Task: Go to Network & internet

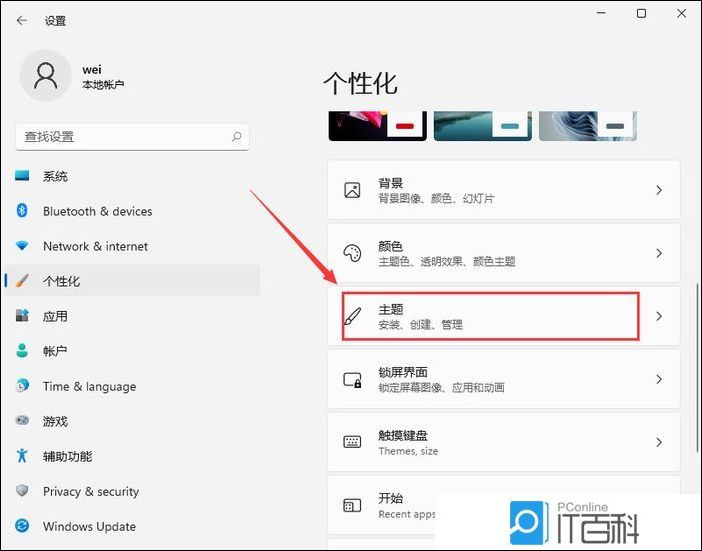Action: pos(133,246)
